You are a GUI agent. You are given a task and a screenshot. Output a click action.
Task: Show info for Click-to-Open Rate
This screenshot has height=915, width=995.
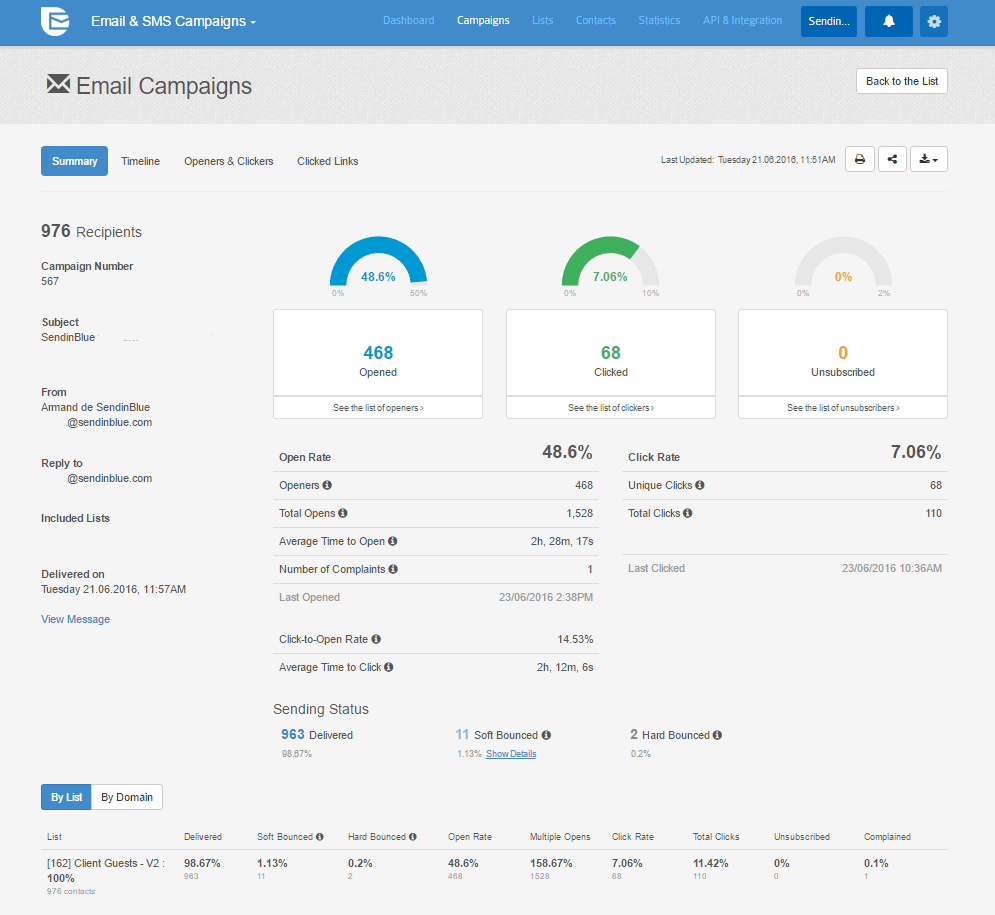(376, 639)
